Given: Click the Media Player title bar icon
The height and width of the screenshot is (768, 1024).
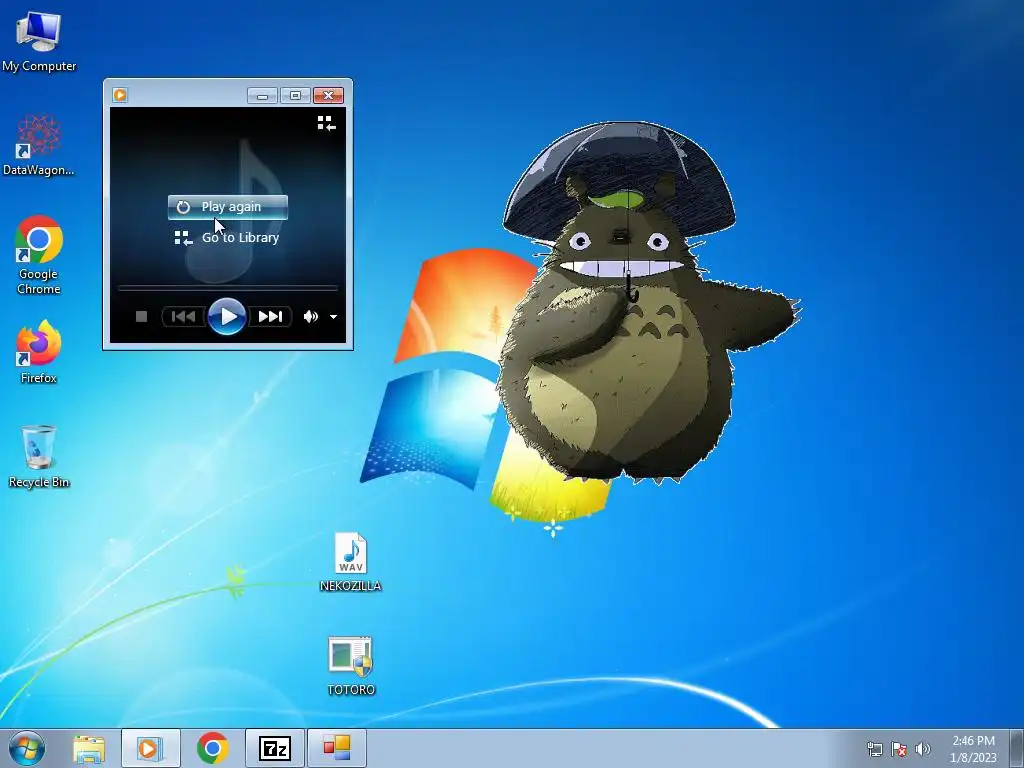Looking at the screenshot, I should (120, 95).
